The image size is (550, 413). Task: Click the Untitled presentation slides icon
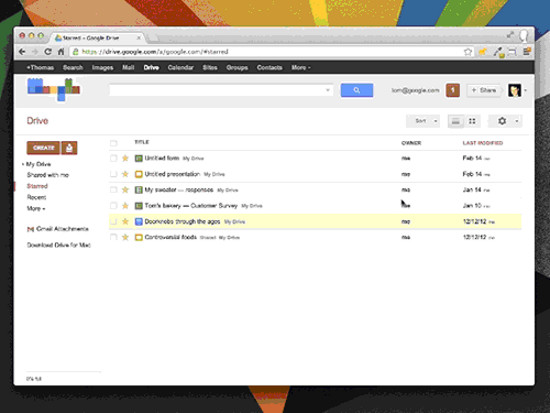click(x=139, y=174)
